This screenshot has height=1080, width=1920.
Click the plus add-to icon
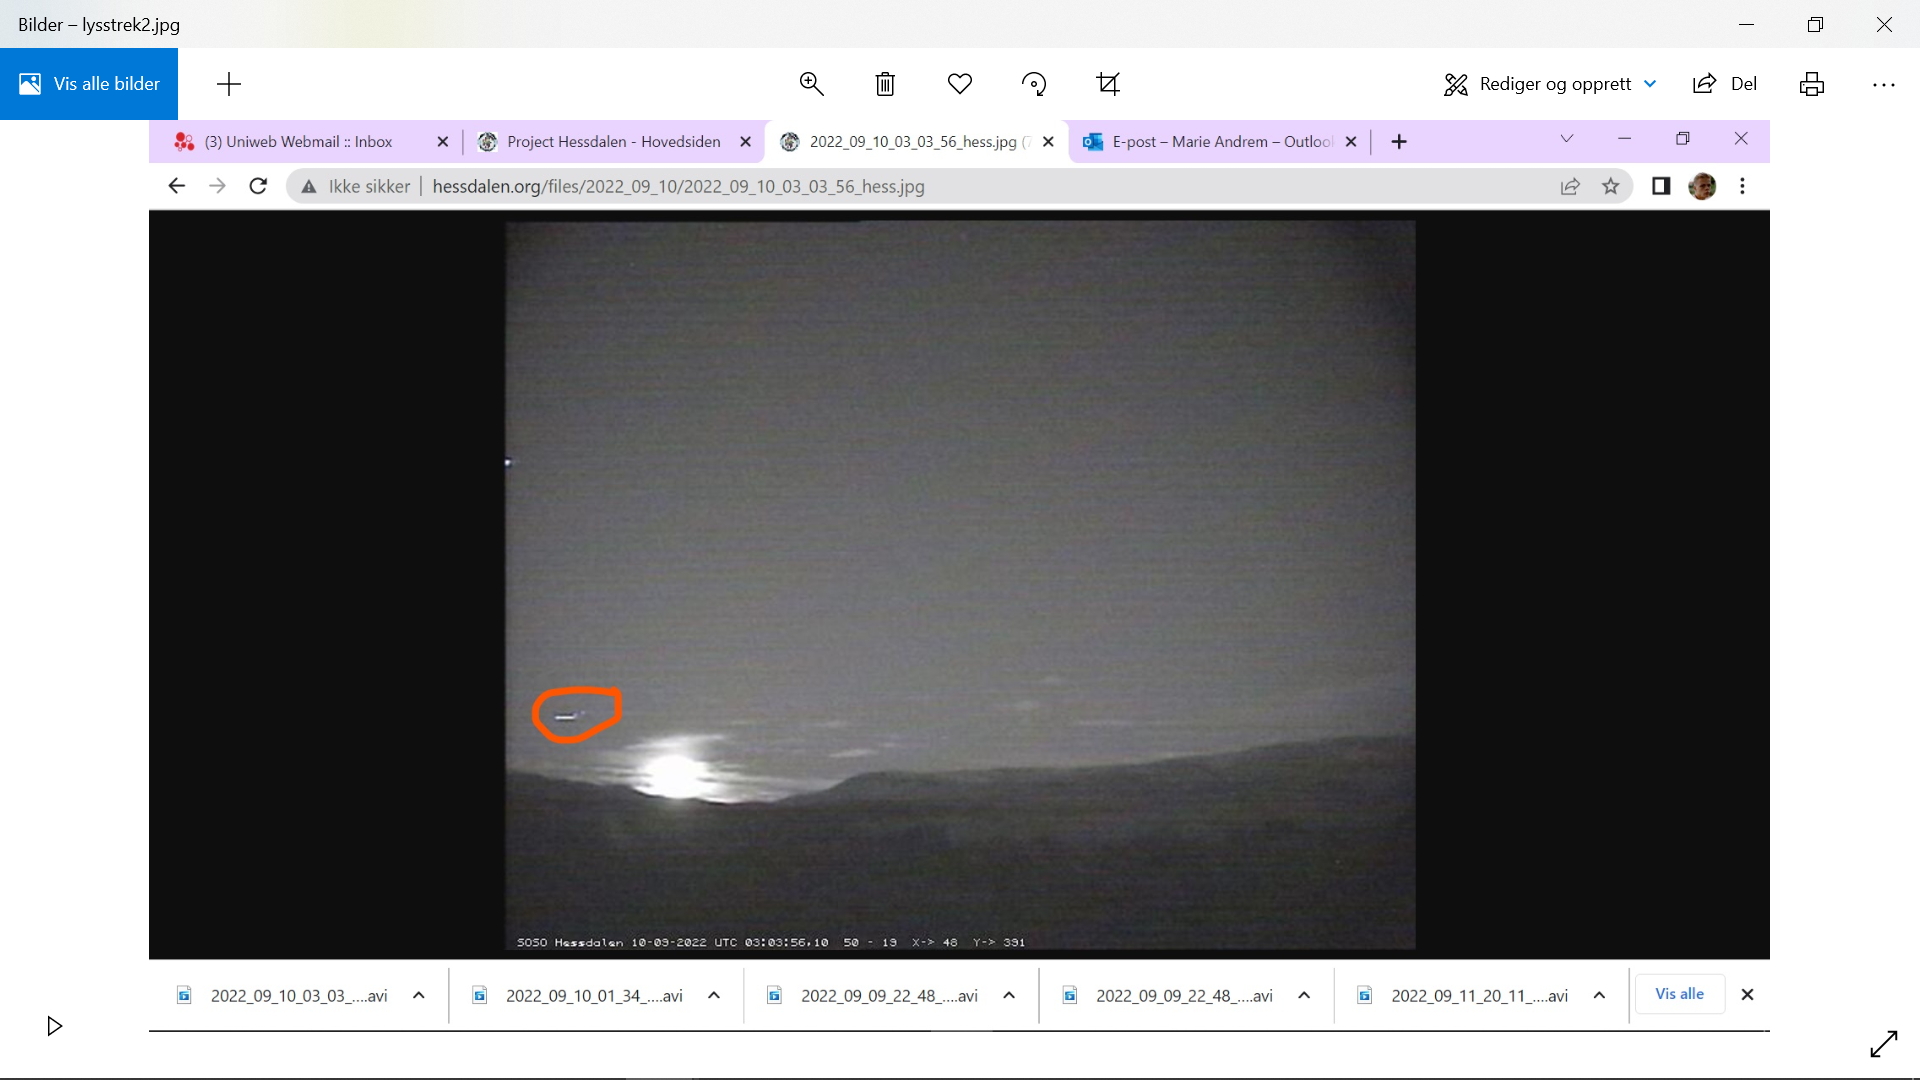[229, 84]
